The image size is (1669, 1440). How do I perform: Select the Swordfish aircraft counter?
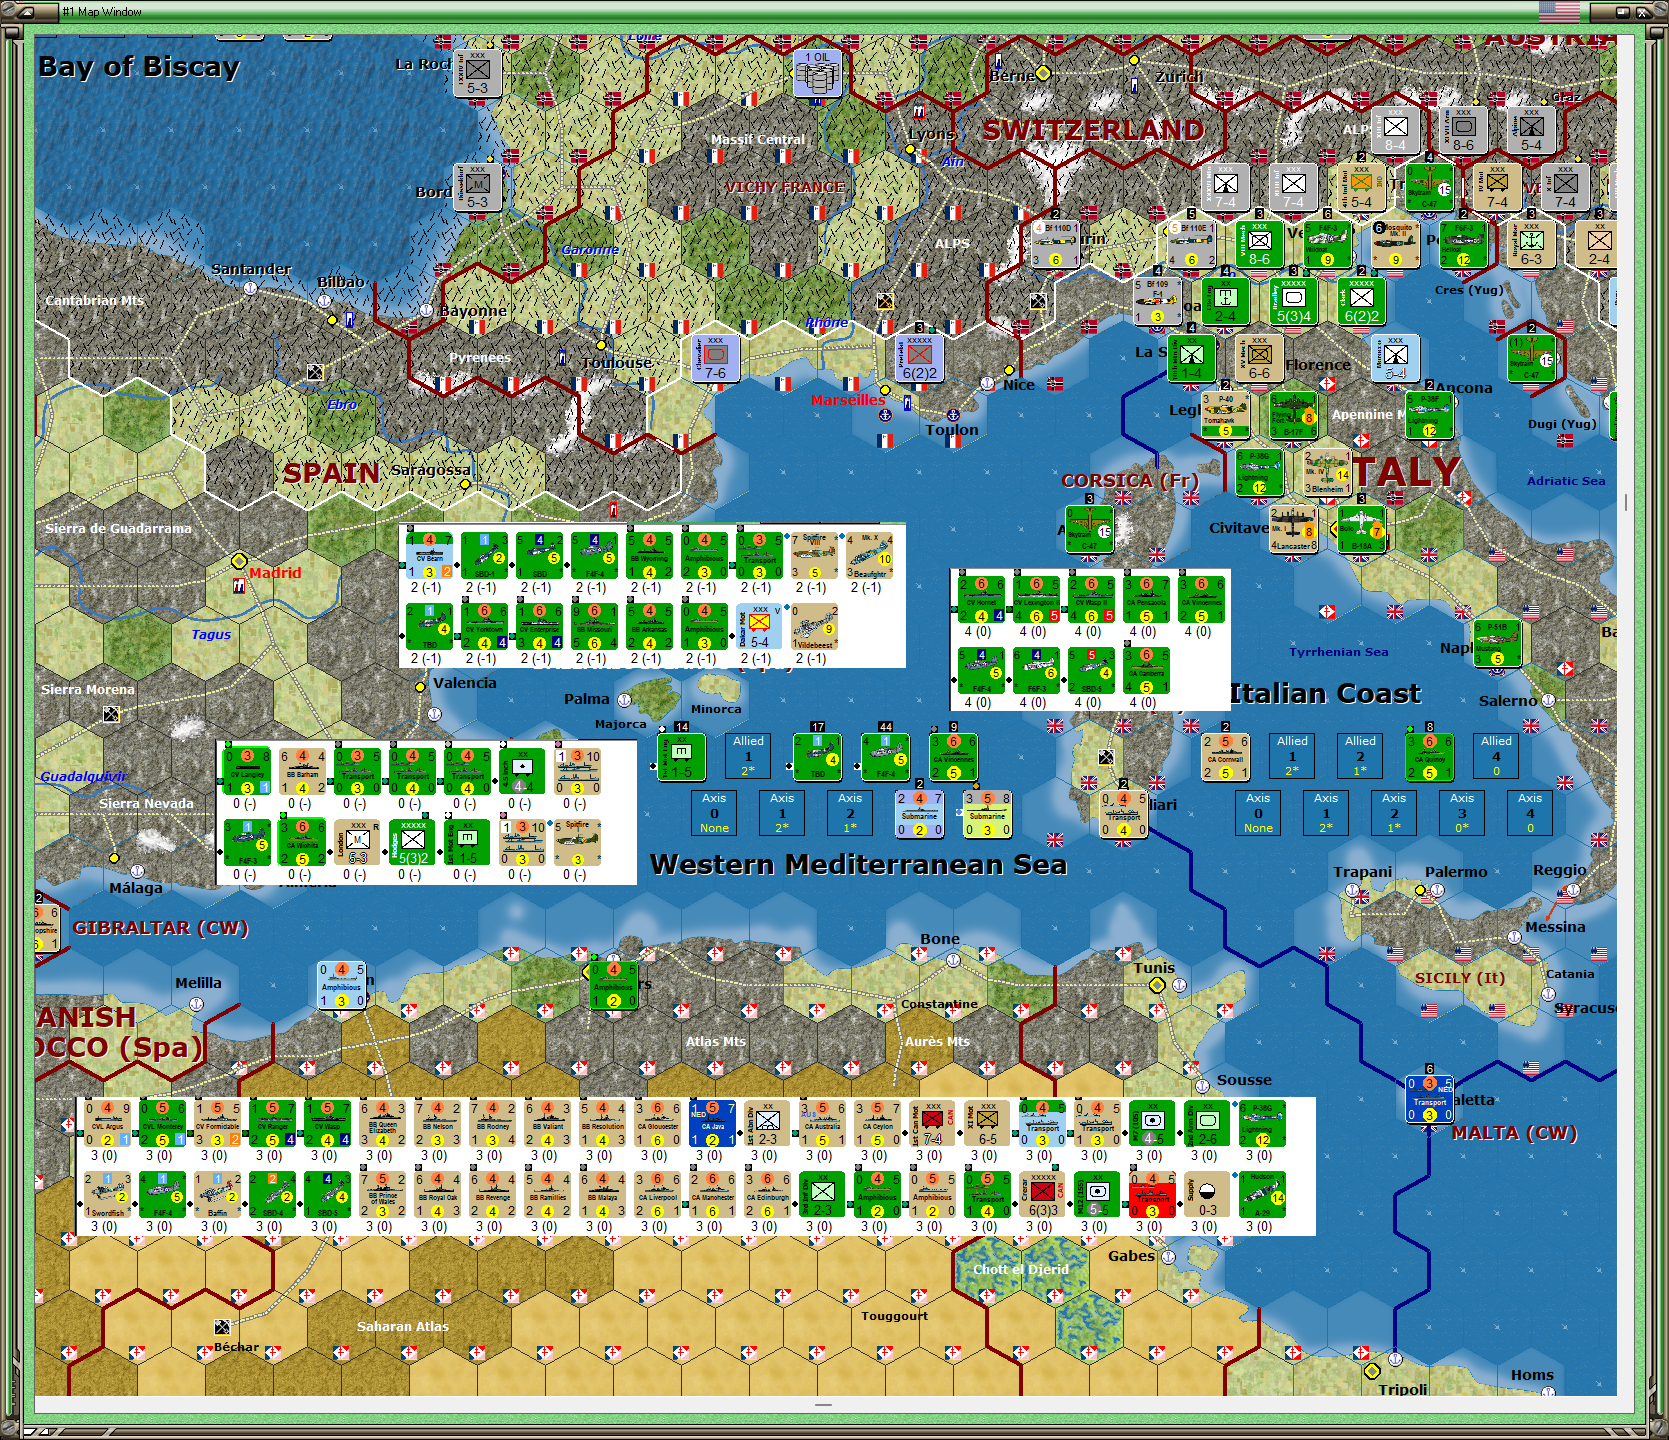[x=107, y=1195]
